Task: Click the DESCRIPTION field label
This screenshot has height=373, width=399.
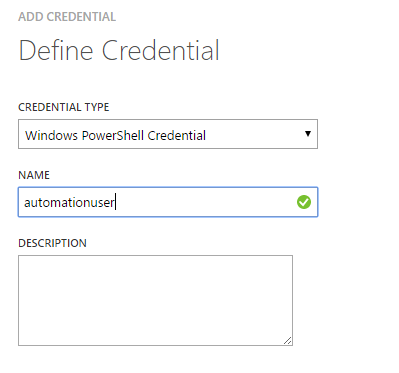Action: pos(52,243)
